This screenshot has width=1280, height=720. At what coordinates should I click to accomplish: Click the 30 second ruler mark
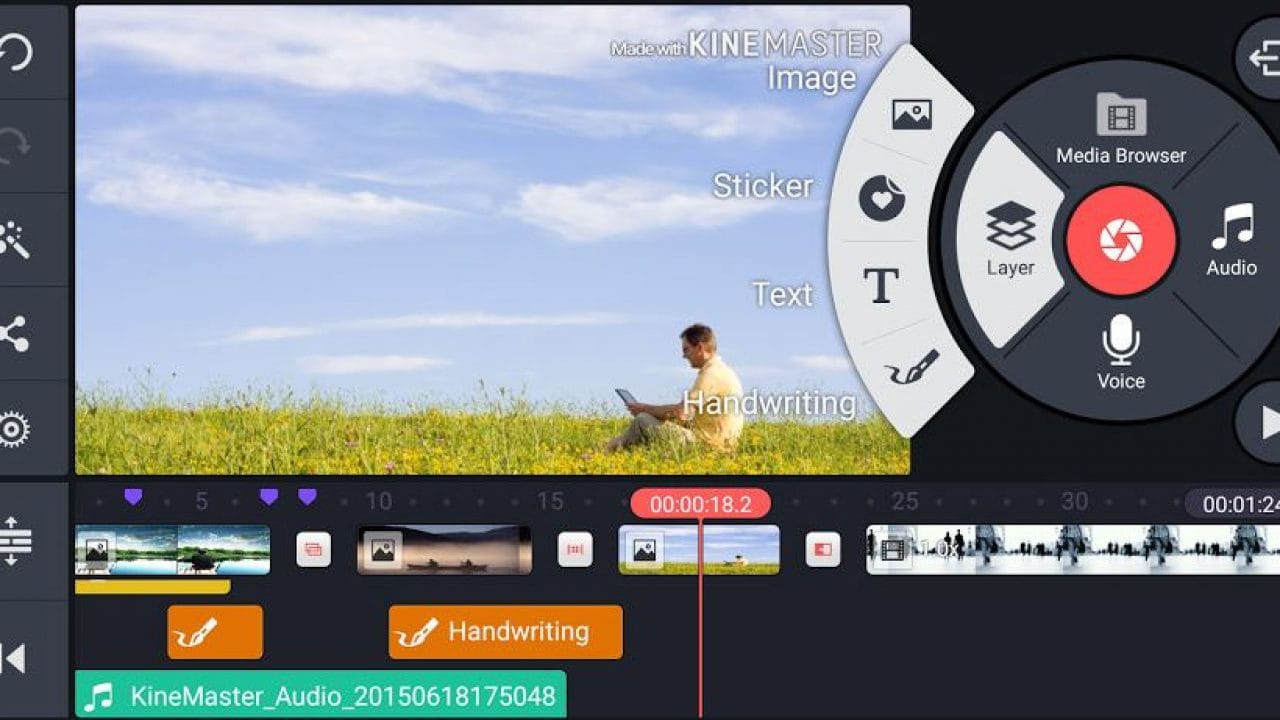[1075, 502]
